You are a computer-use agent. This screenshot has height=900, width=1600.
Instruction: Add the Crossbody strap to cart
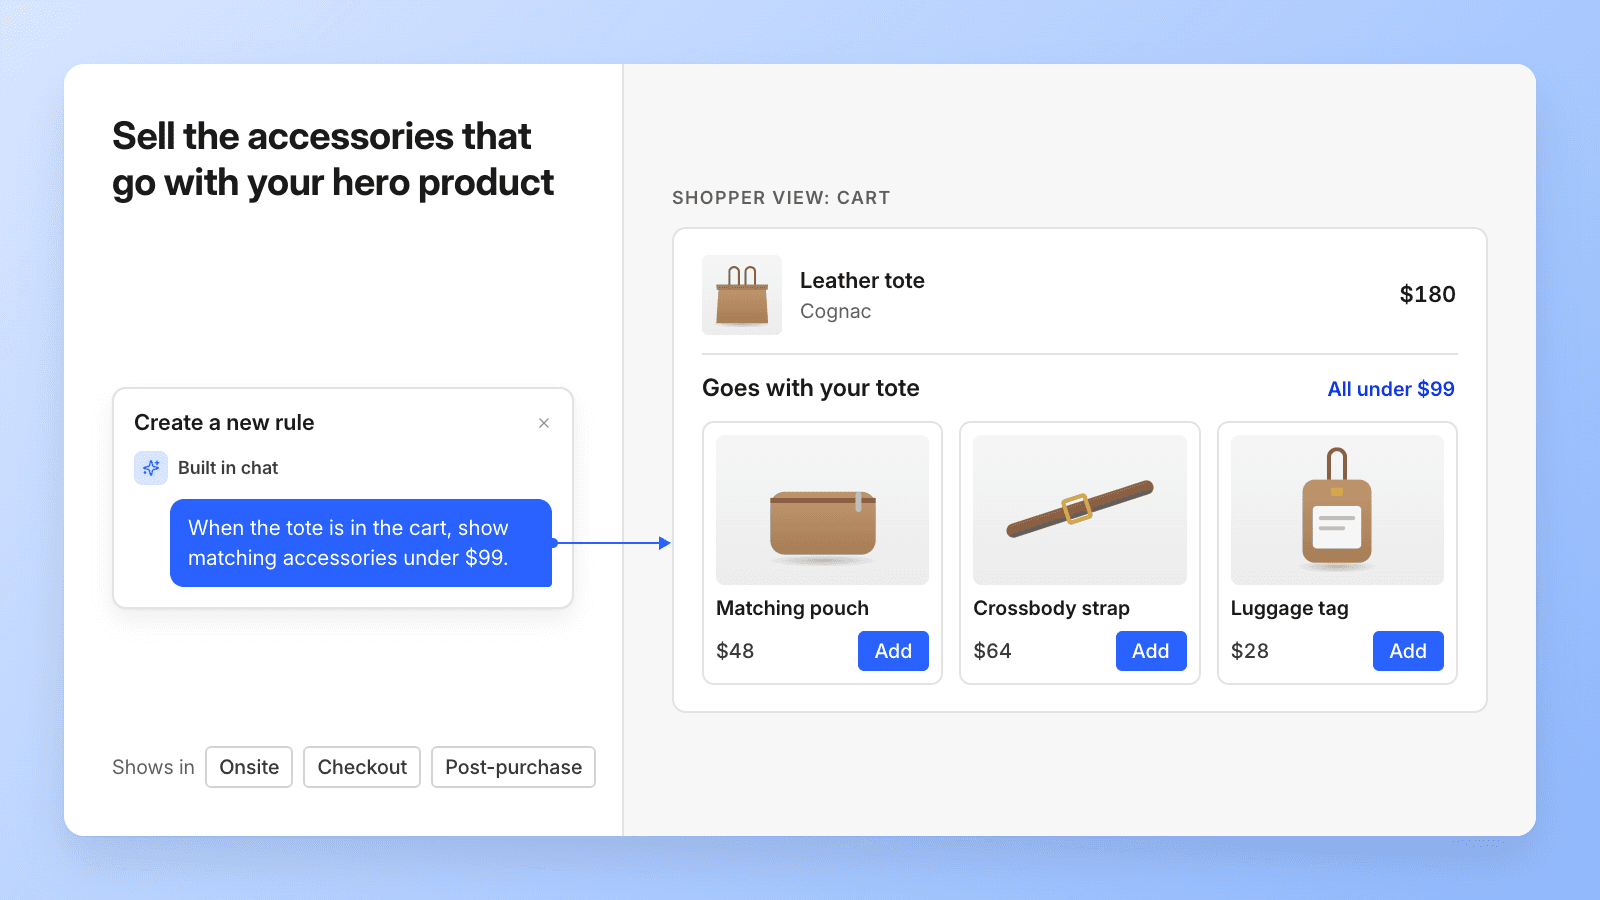[1151, 651]
